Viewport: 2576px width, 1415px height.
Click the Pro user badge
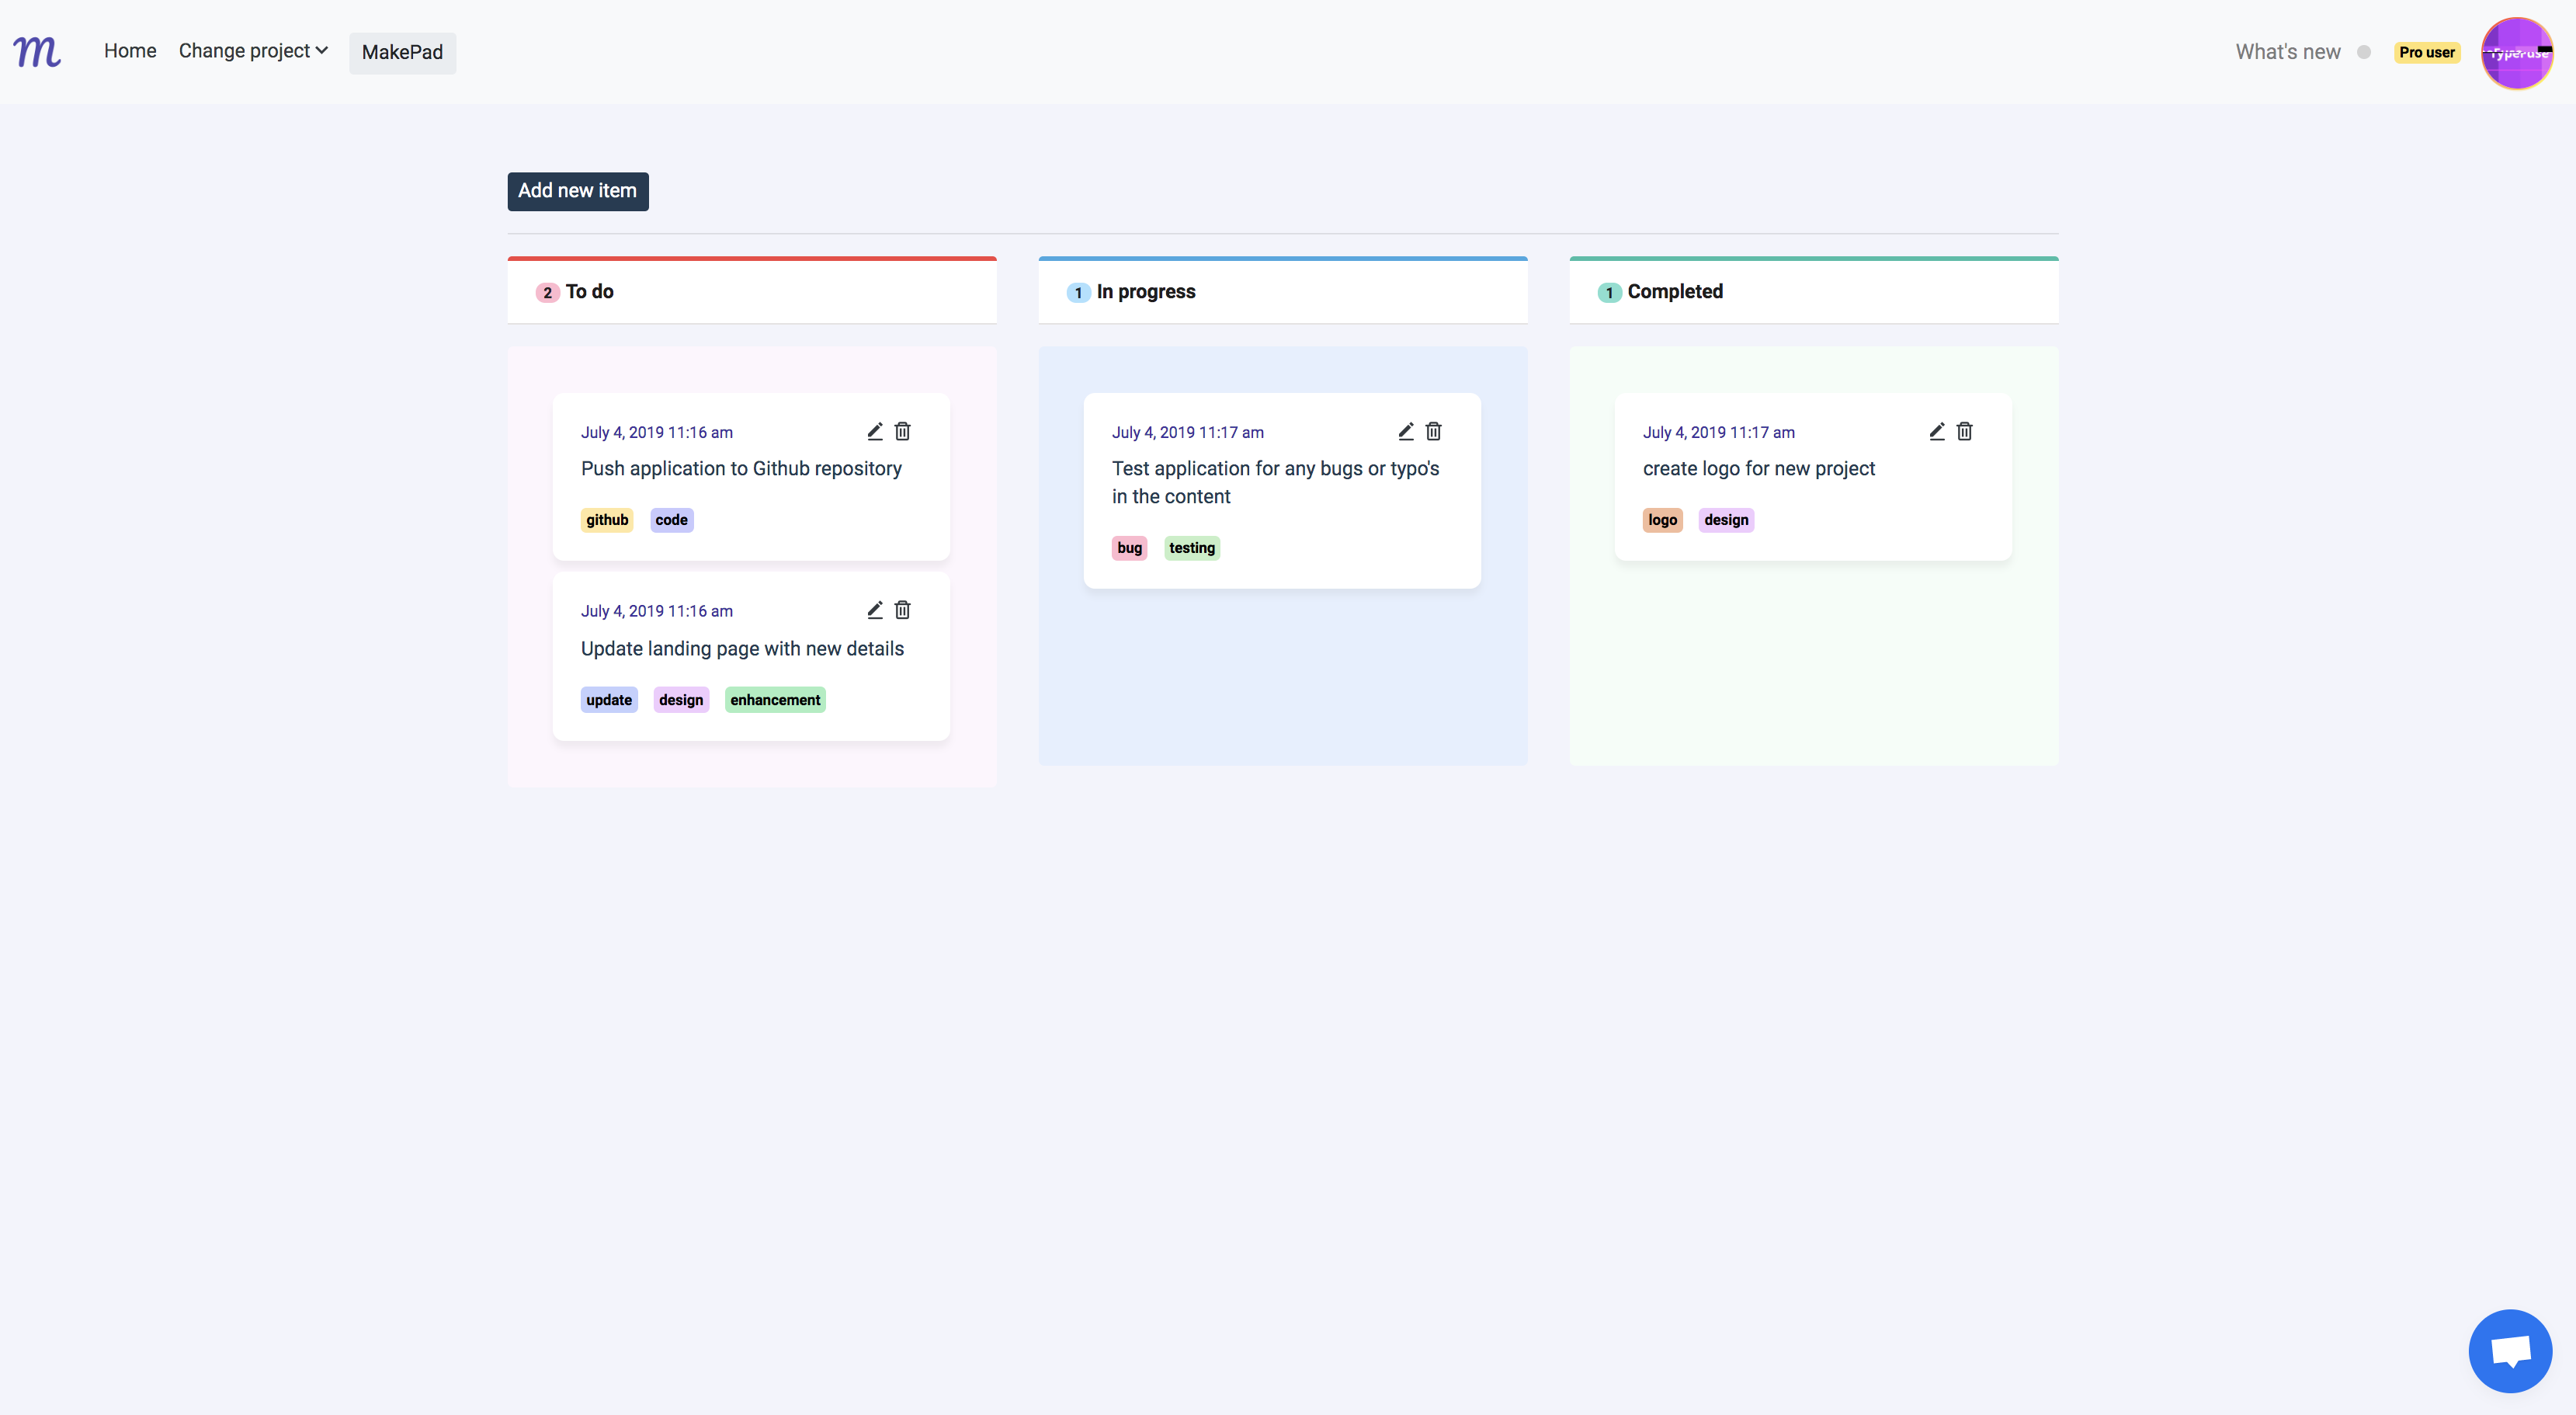point(2426,52)
